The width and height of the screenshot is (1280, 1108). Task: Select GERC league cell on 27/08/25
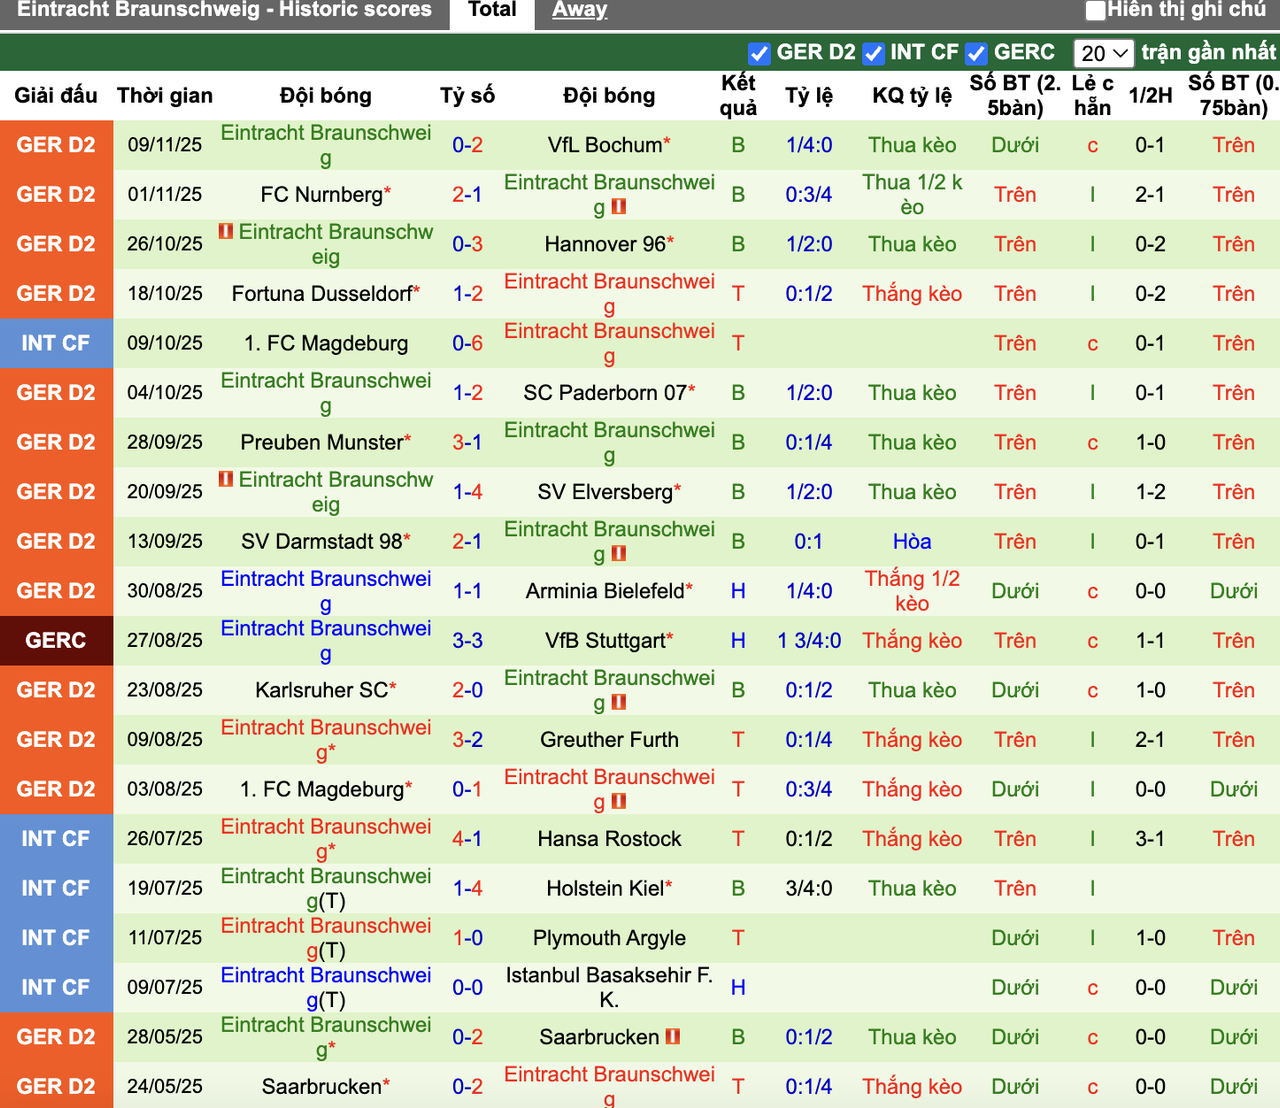56,641
